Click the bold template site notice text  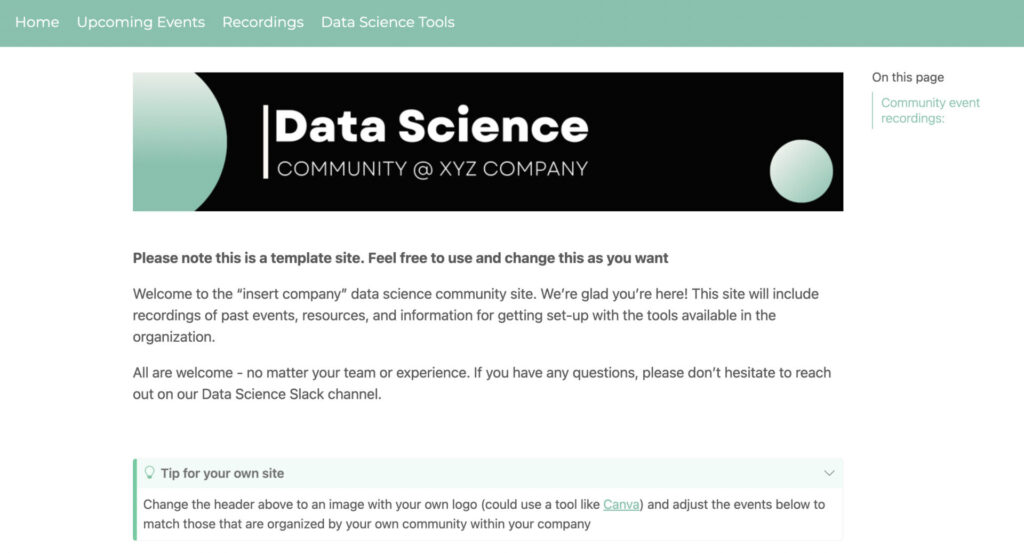[x=400, y=258]
